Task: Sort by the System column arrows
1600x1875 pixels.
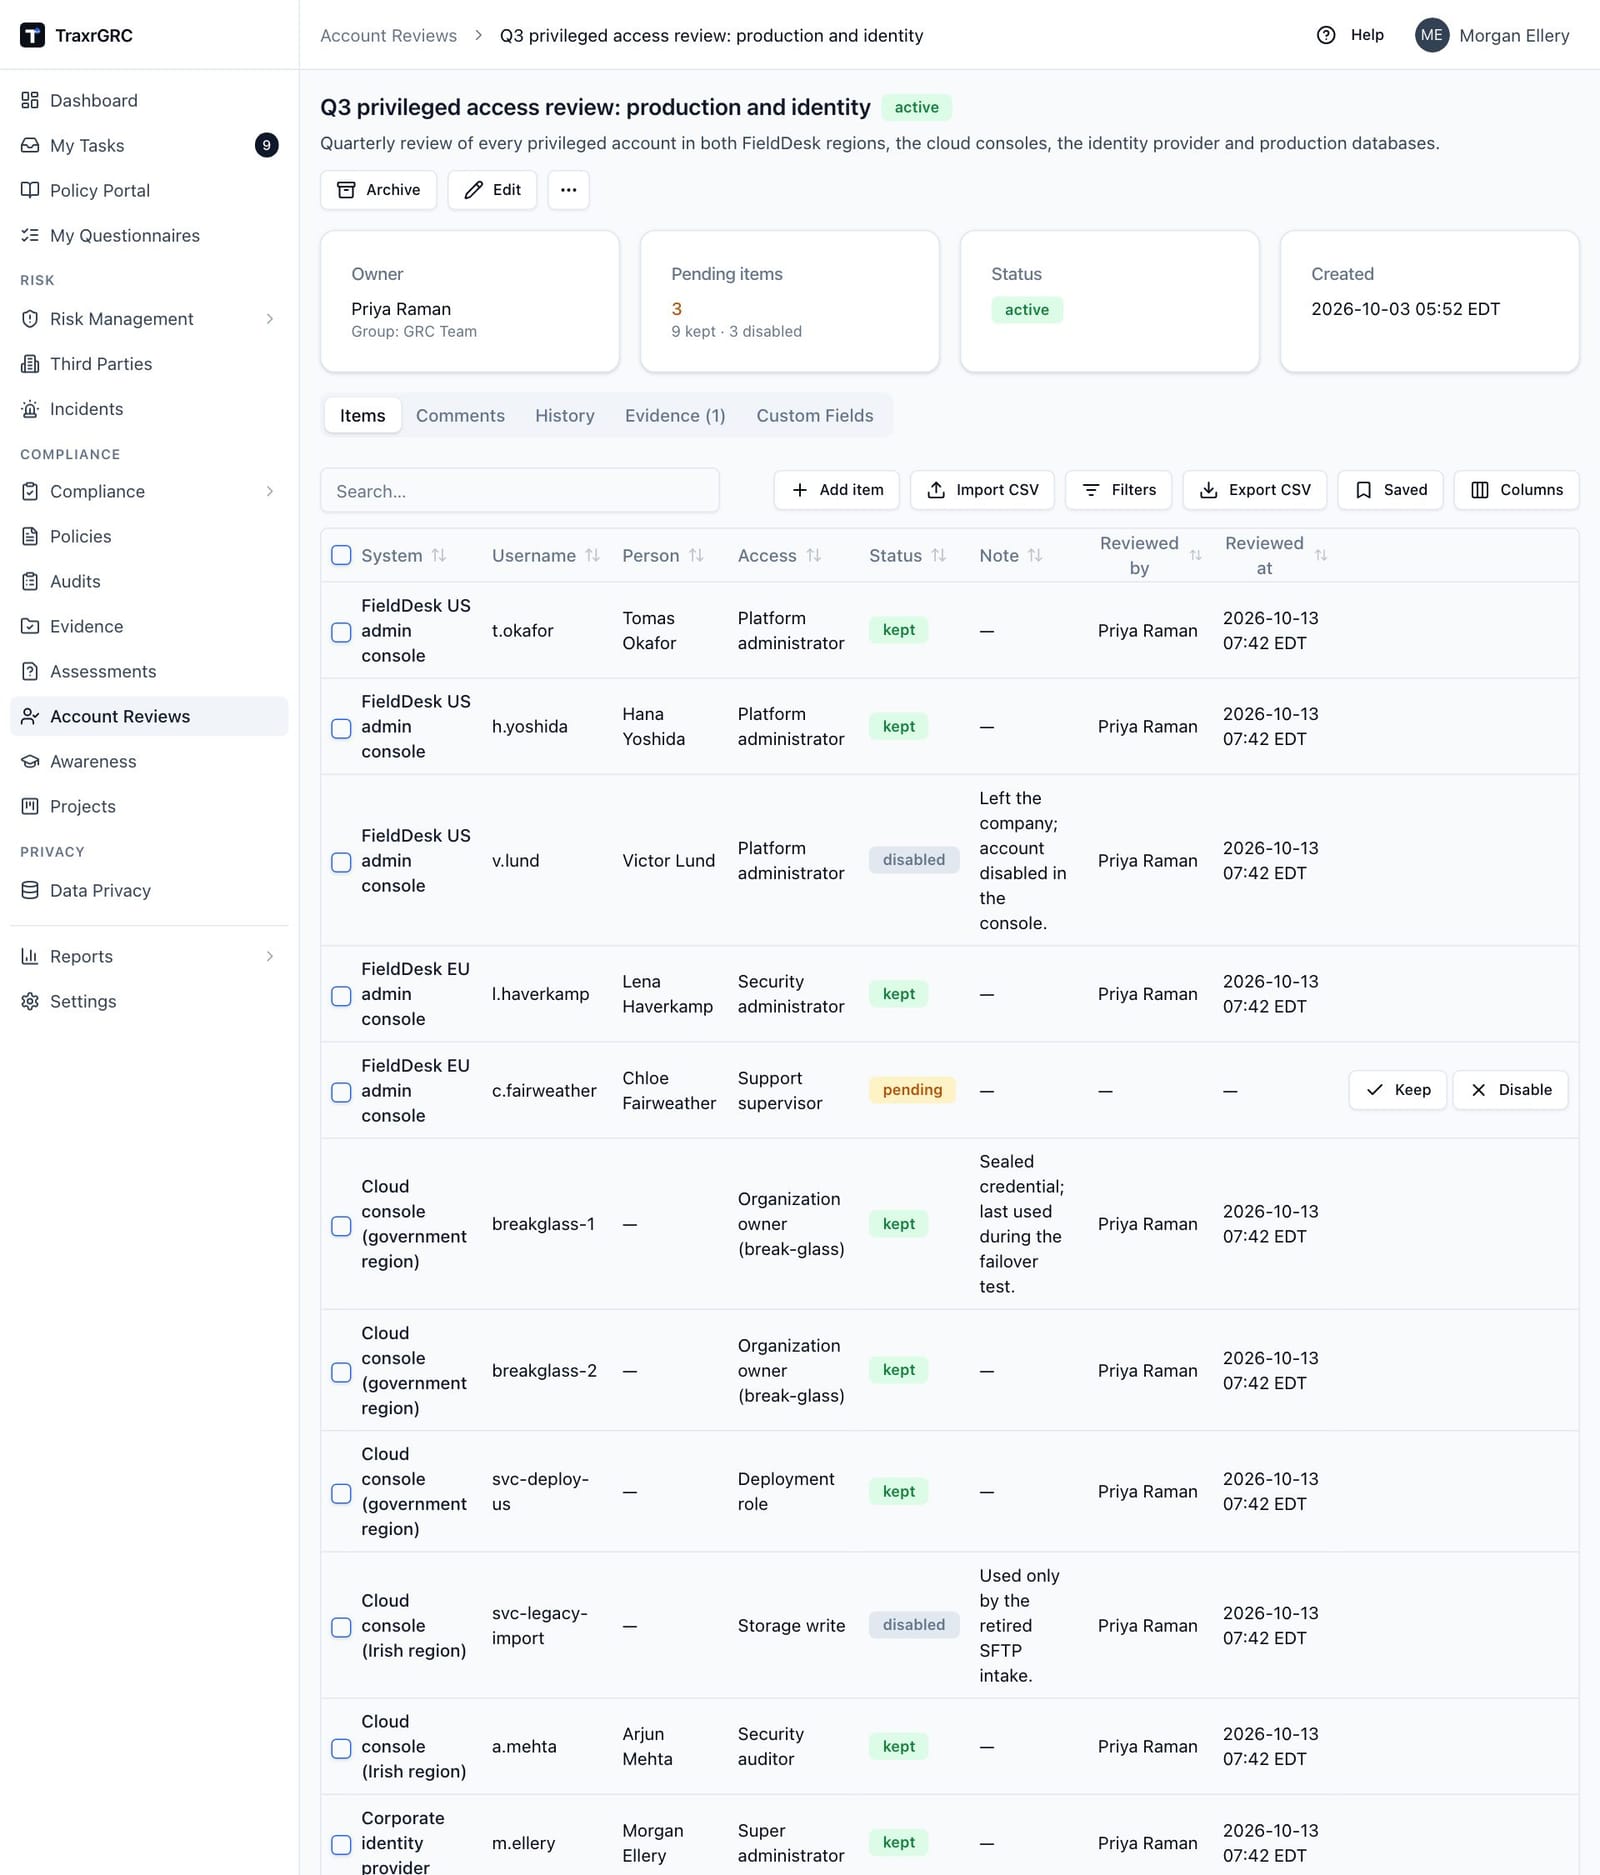Action: [439, 555]
